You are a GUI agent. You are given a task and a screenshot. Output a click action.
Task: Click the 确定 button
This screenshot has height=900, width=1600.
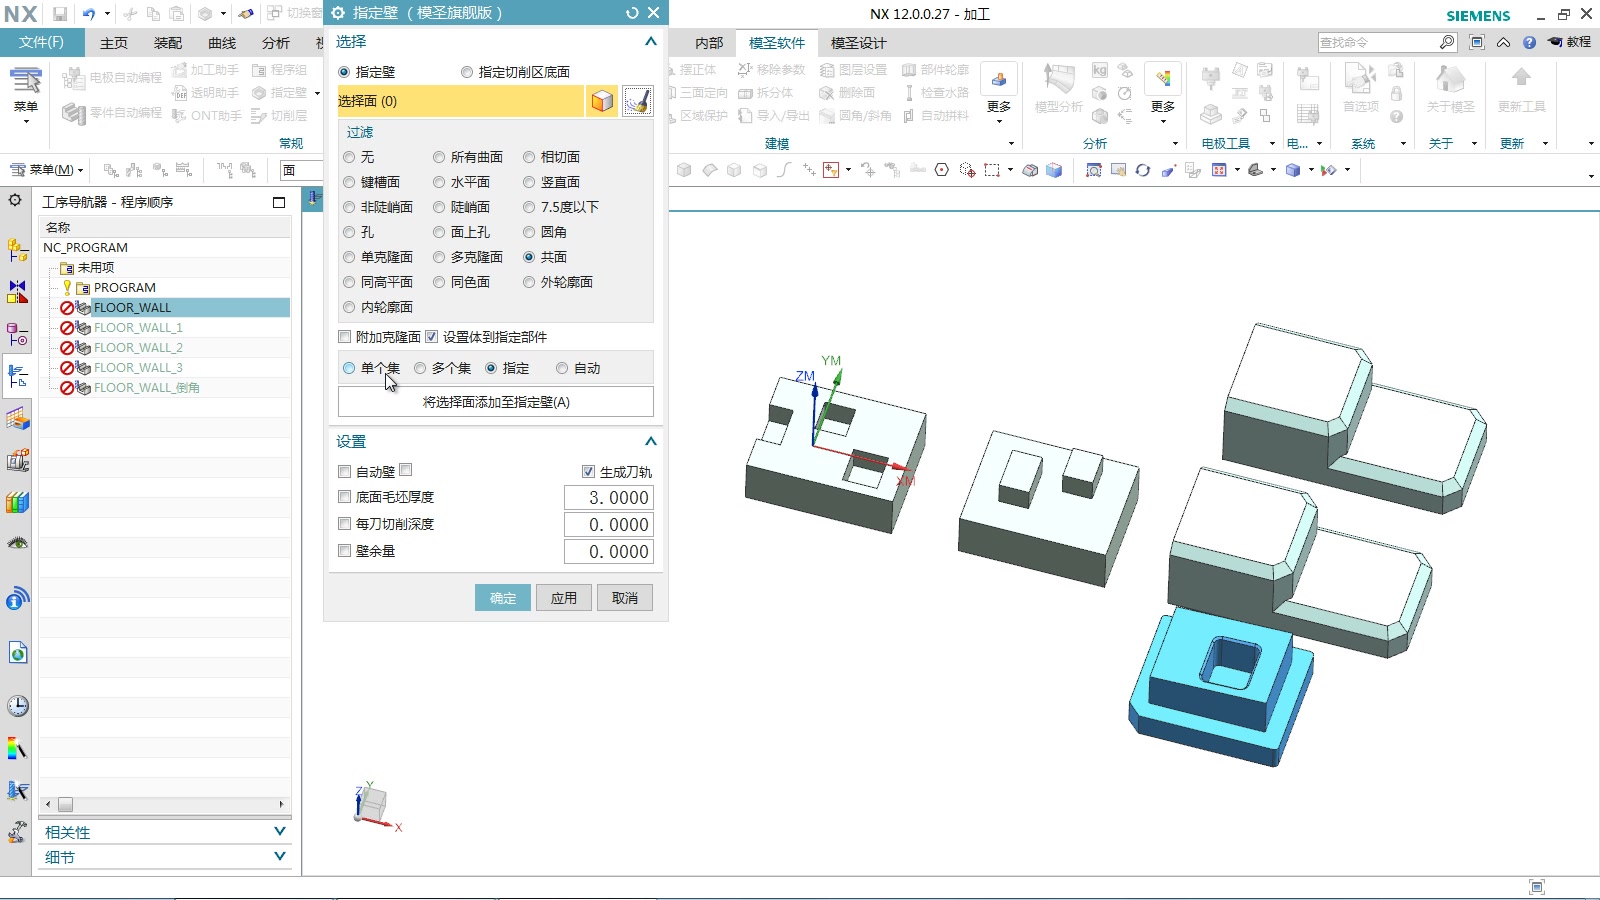[503, 598]
